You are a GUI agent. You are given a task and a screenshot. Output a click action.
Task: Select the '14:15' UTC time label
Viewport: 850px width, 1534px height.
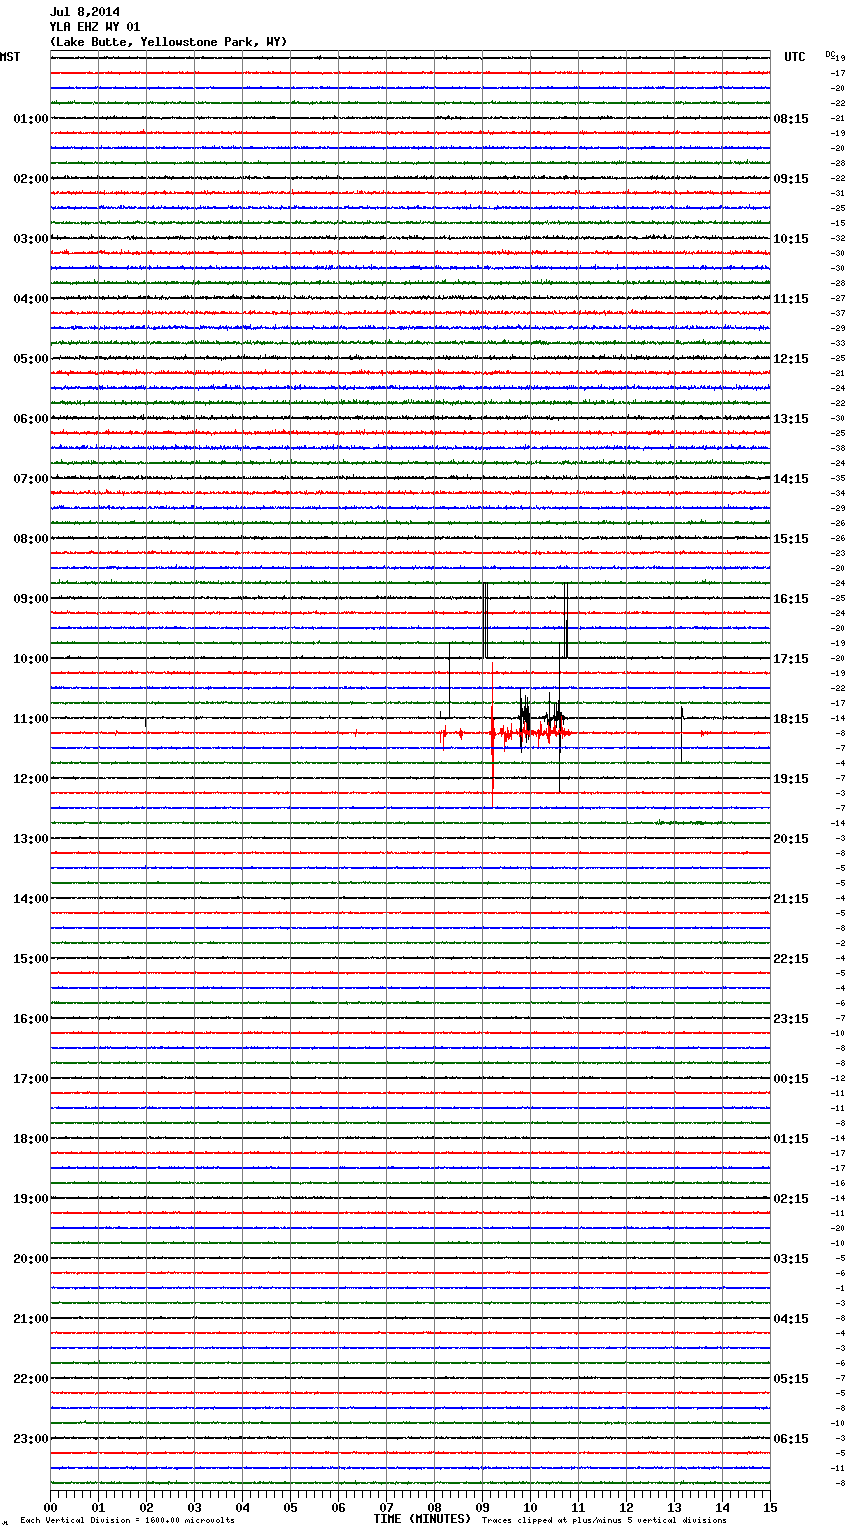(x=791, y=479)
